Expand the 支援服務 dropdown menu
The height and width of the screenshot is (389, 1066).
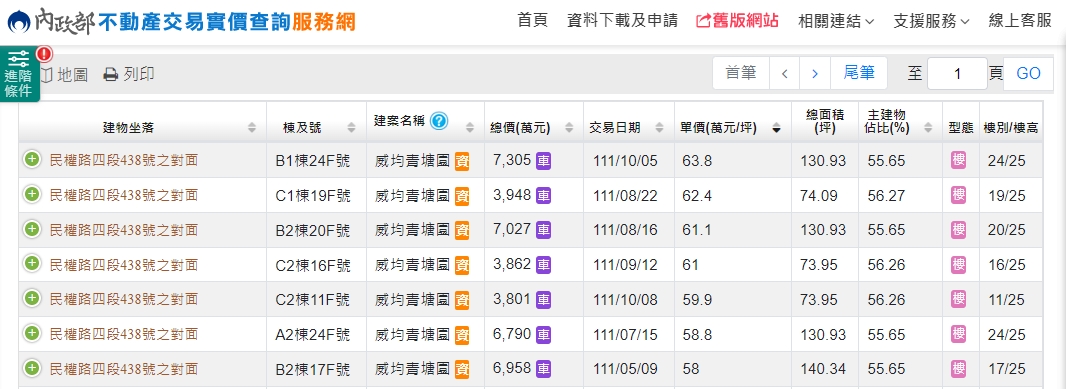point(931,21)
